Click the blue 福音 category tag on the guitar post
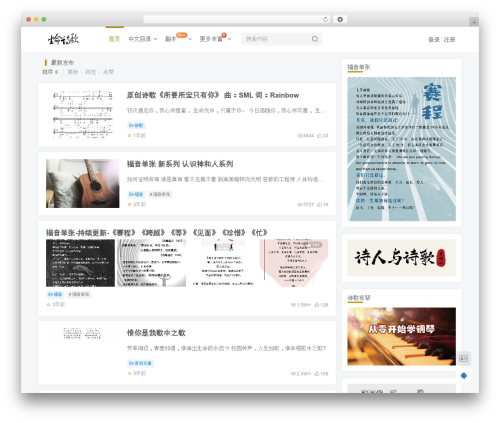500x423 pixels. pos(136,194)
